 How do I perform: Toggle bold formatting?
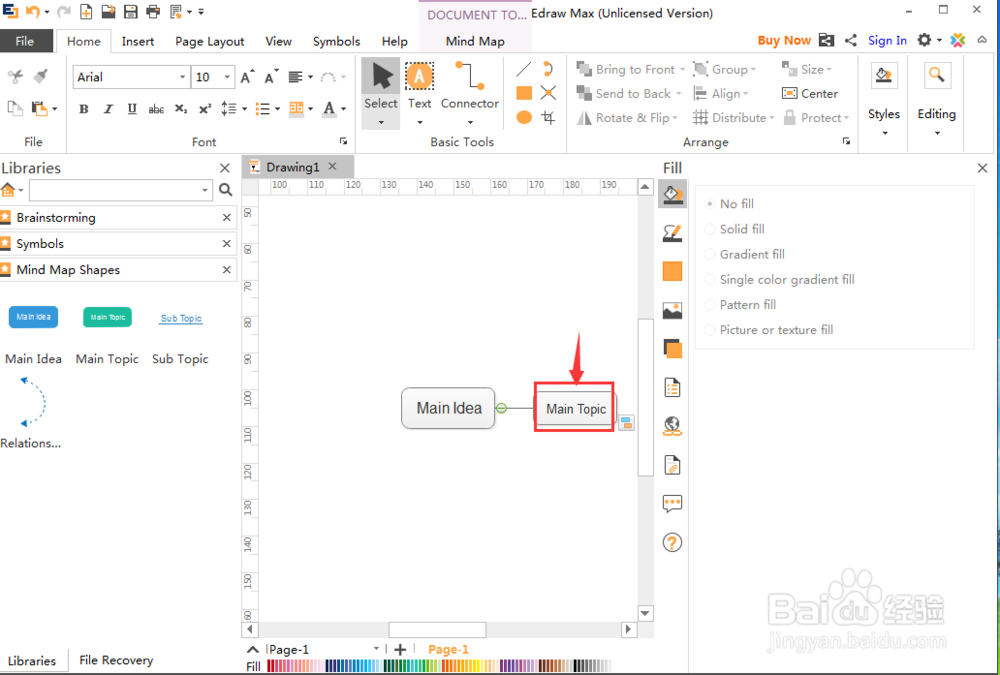pos(84,109)
